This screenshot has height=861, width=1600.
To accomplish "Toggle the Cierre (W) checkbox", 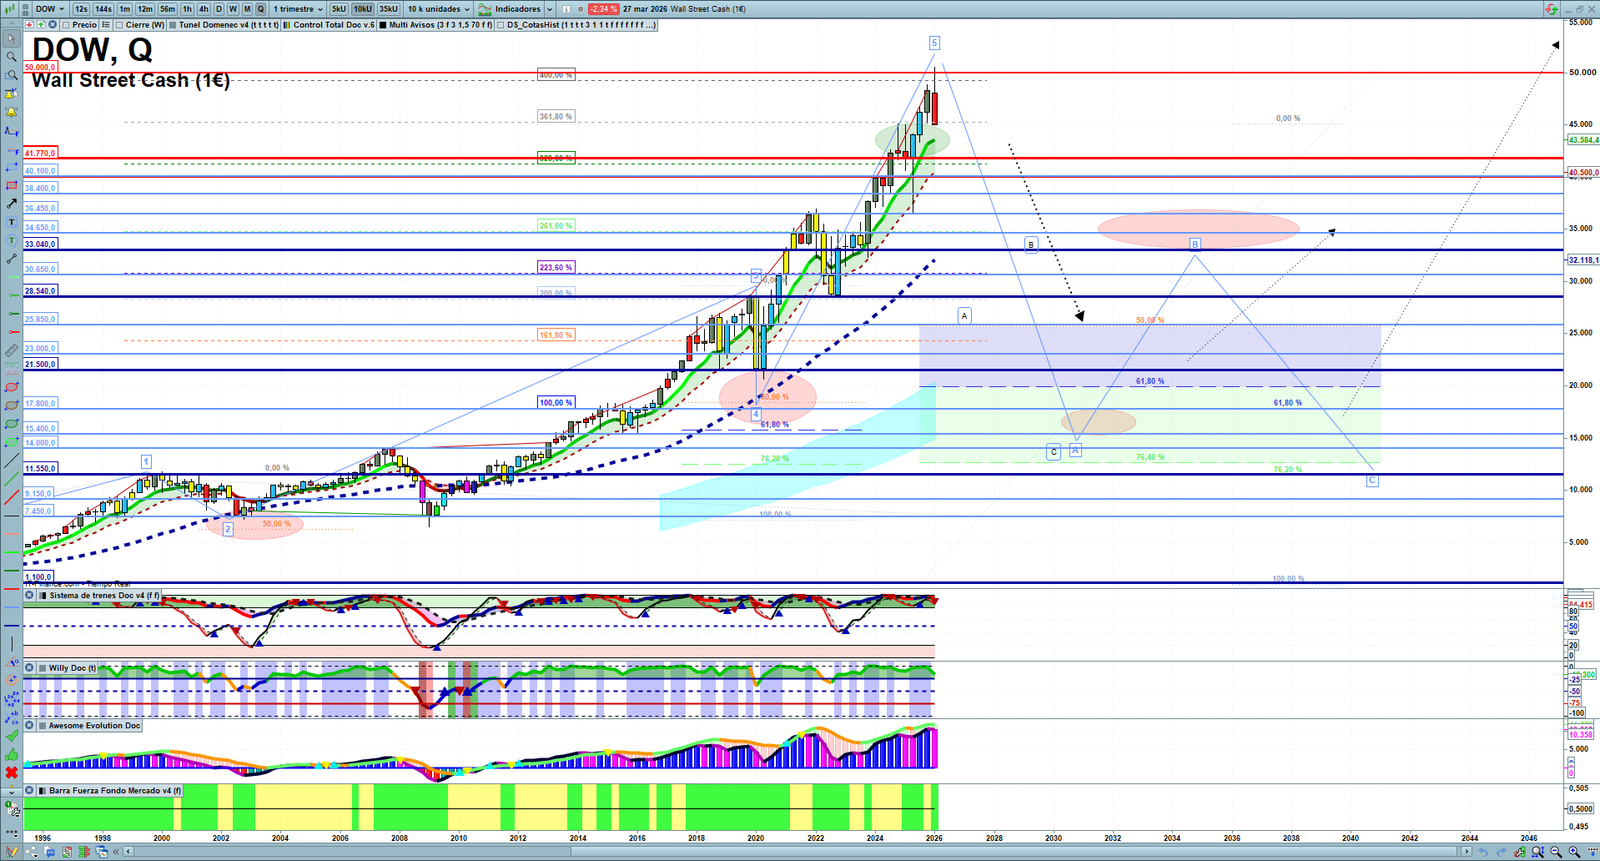I will 120,25.
